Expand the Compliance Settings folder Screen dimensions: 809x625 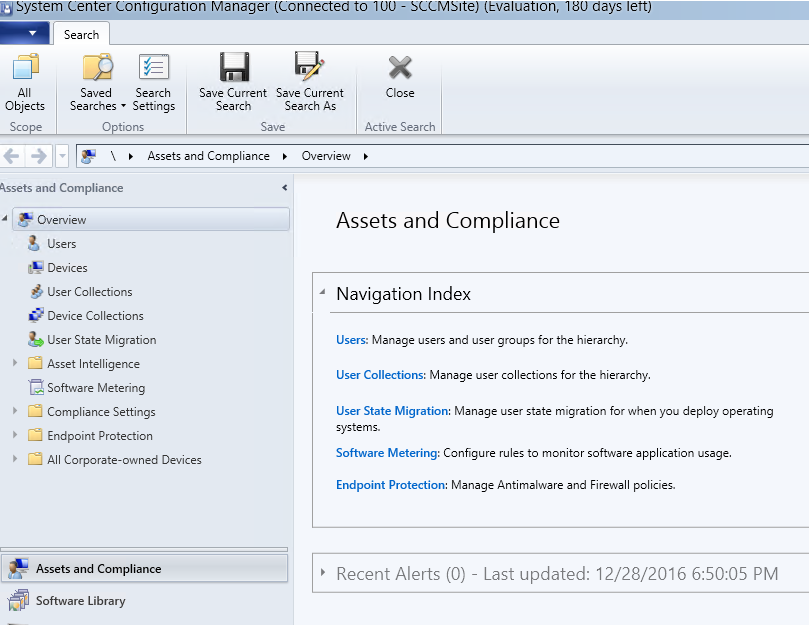[x=15, y=411]
